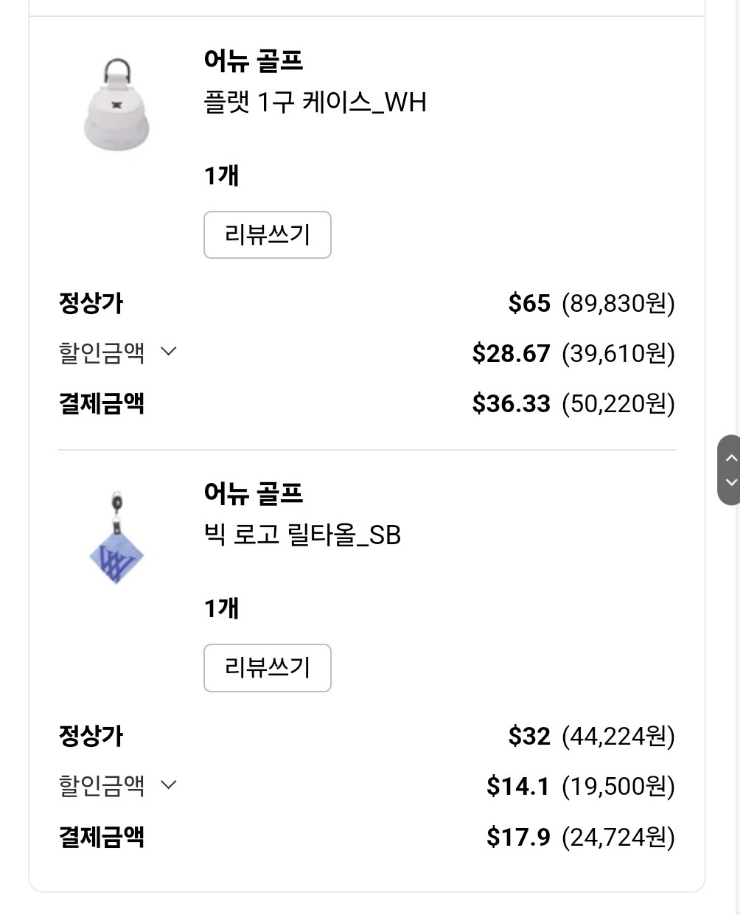Expand discount chevron under the $65 item
Viewport: 740px width, 915px height.
pos(168,353)
